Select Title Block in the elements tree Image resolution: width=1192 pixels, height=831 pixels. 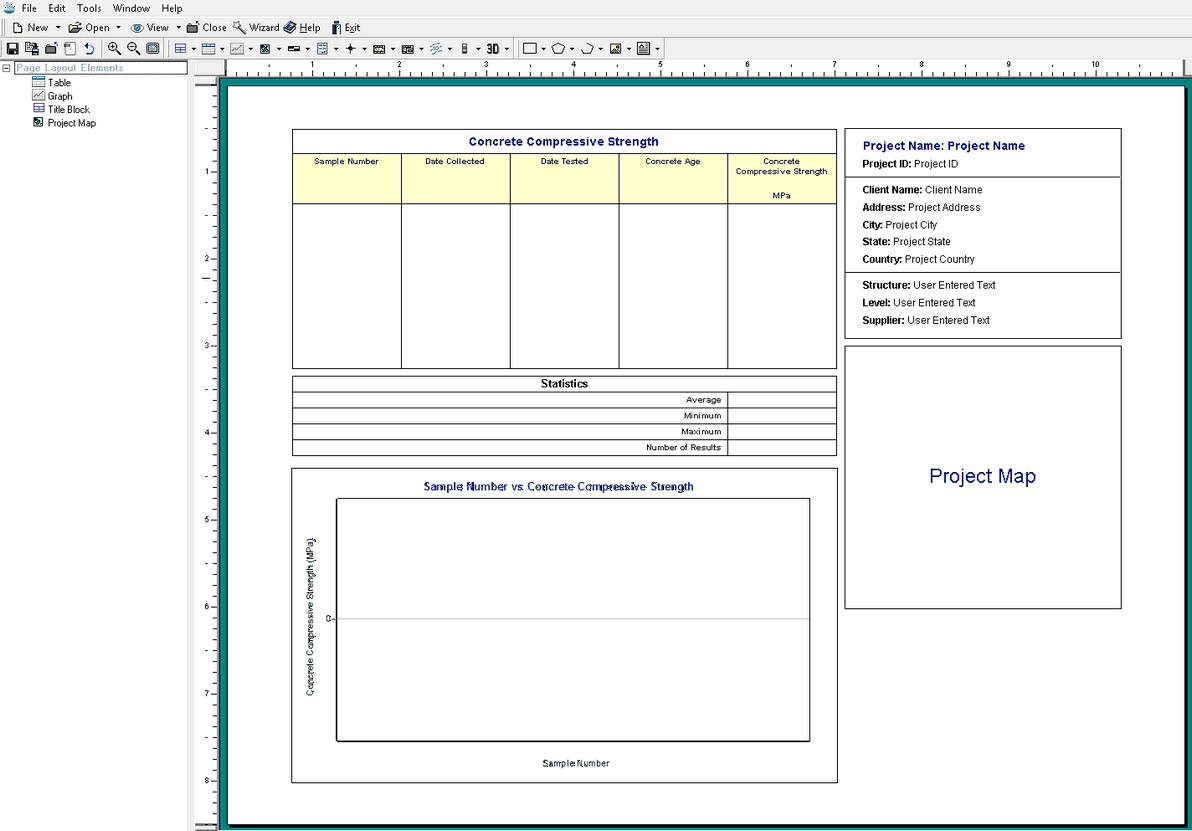click(x=68, y=110)
